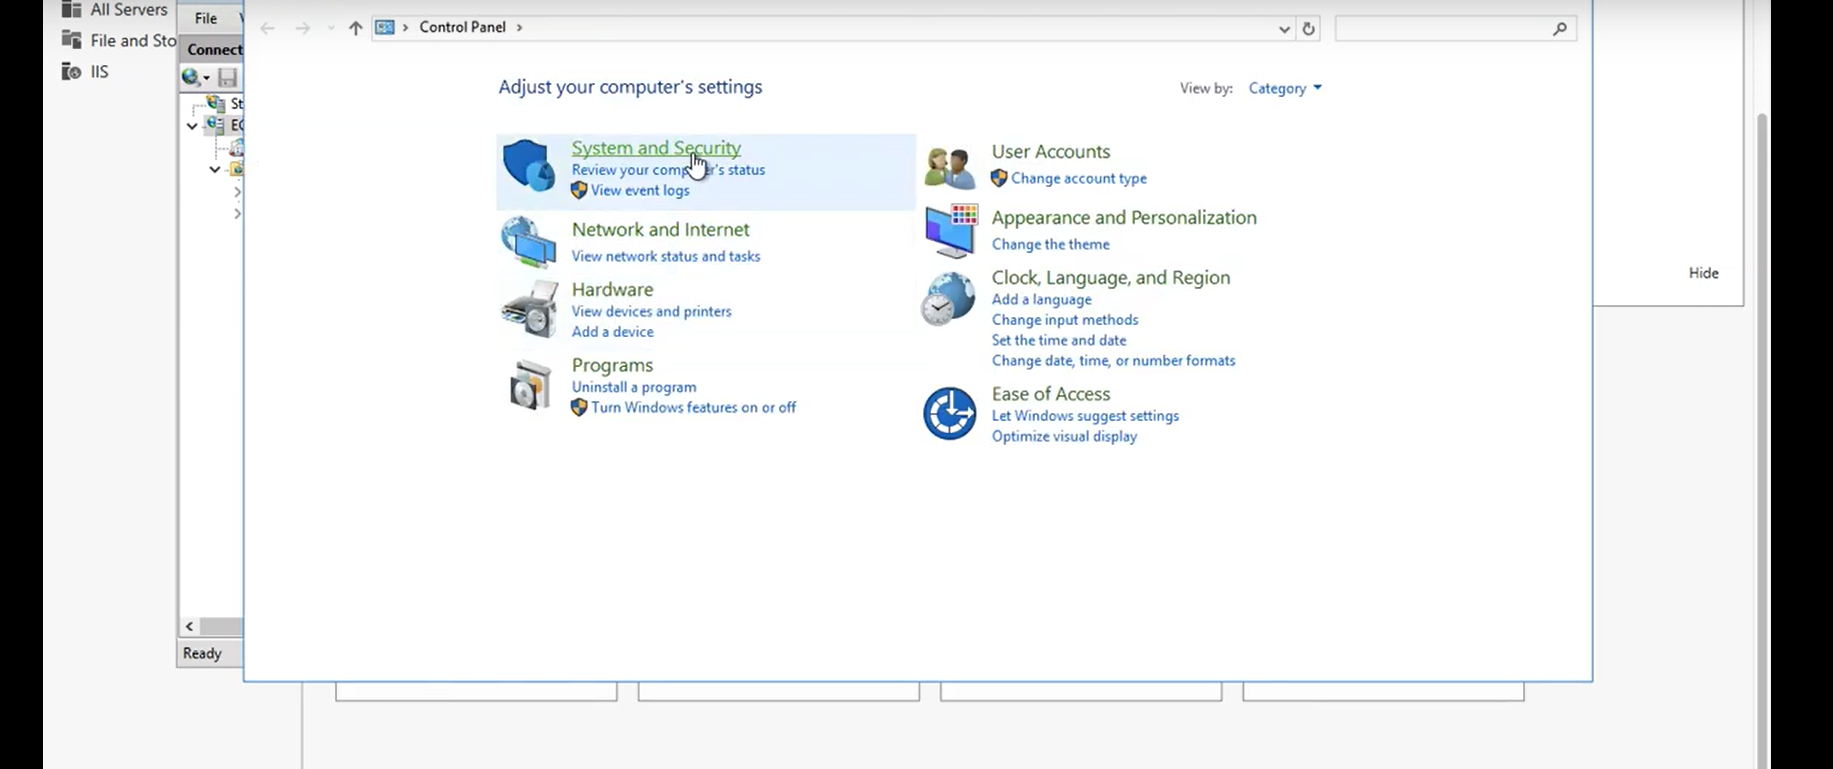The height and width of the screenshot is (769, 1833).
Task: Click the search magnifier icon
Action: 1559,29
